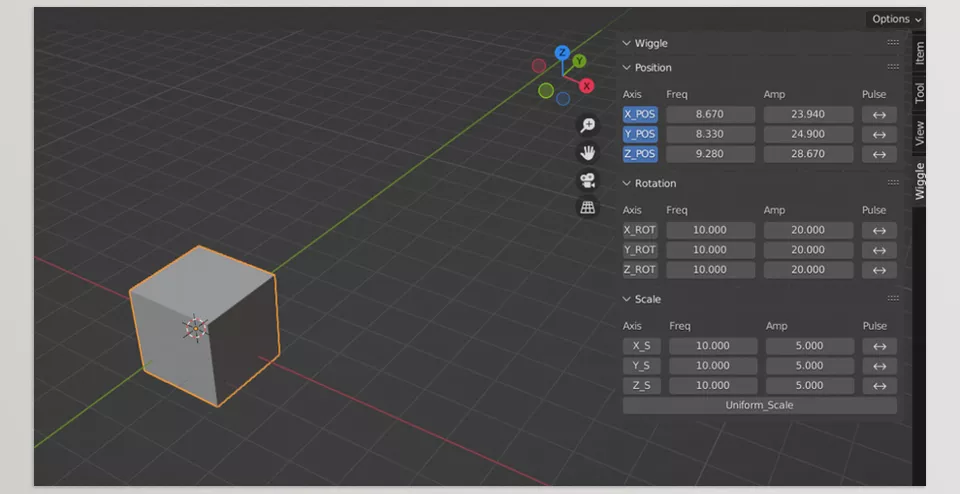Disable the Y_POS axis toggle
The width and height of the screenshot is (960, 494).
[640, 134]
